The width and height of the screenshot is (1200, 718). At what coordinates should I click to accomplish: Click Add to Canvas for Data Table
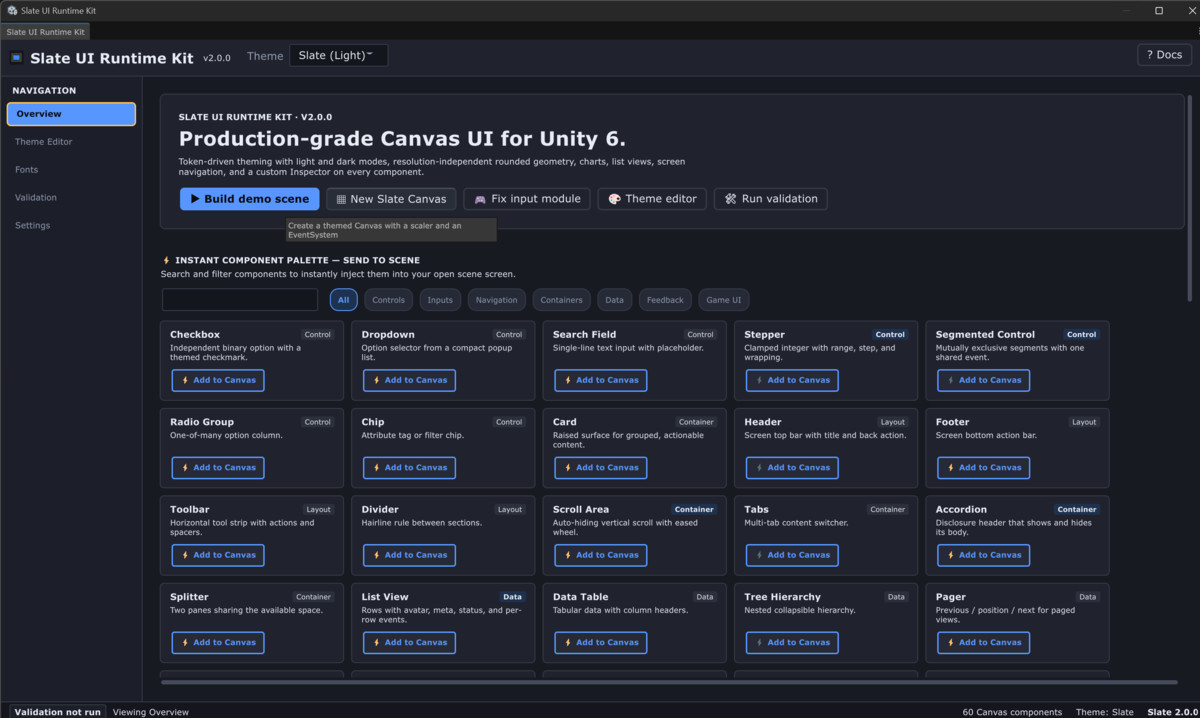[x=600, y=643]
